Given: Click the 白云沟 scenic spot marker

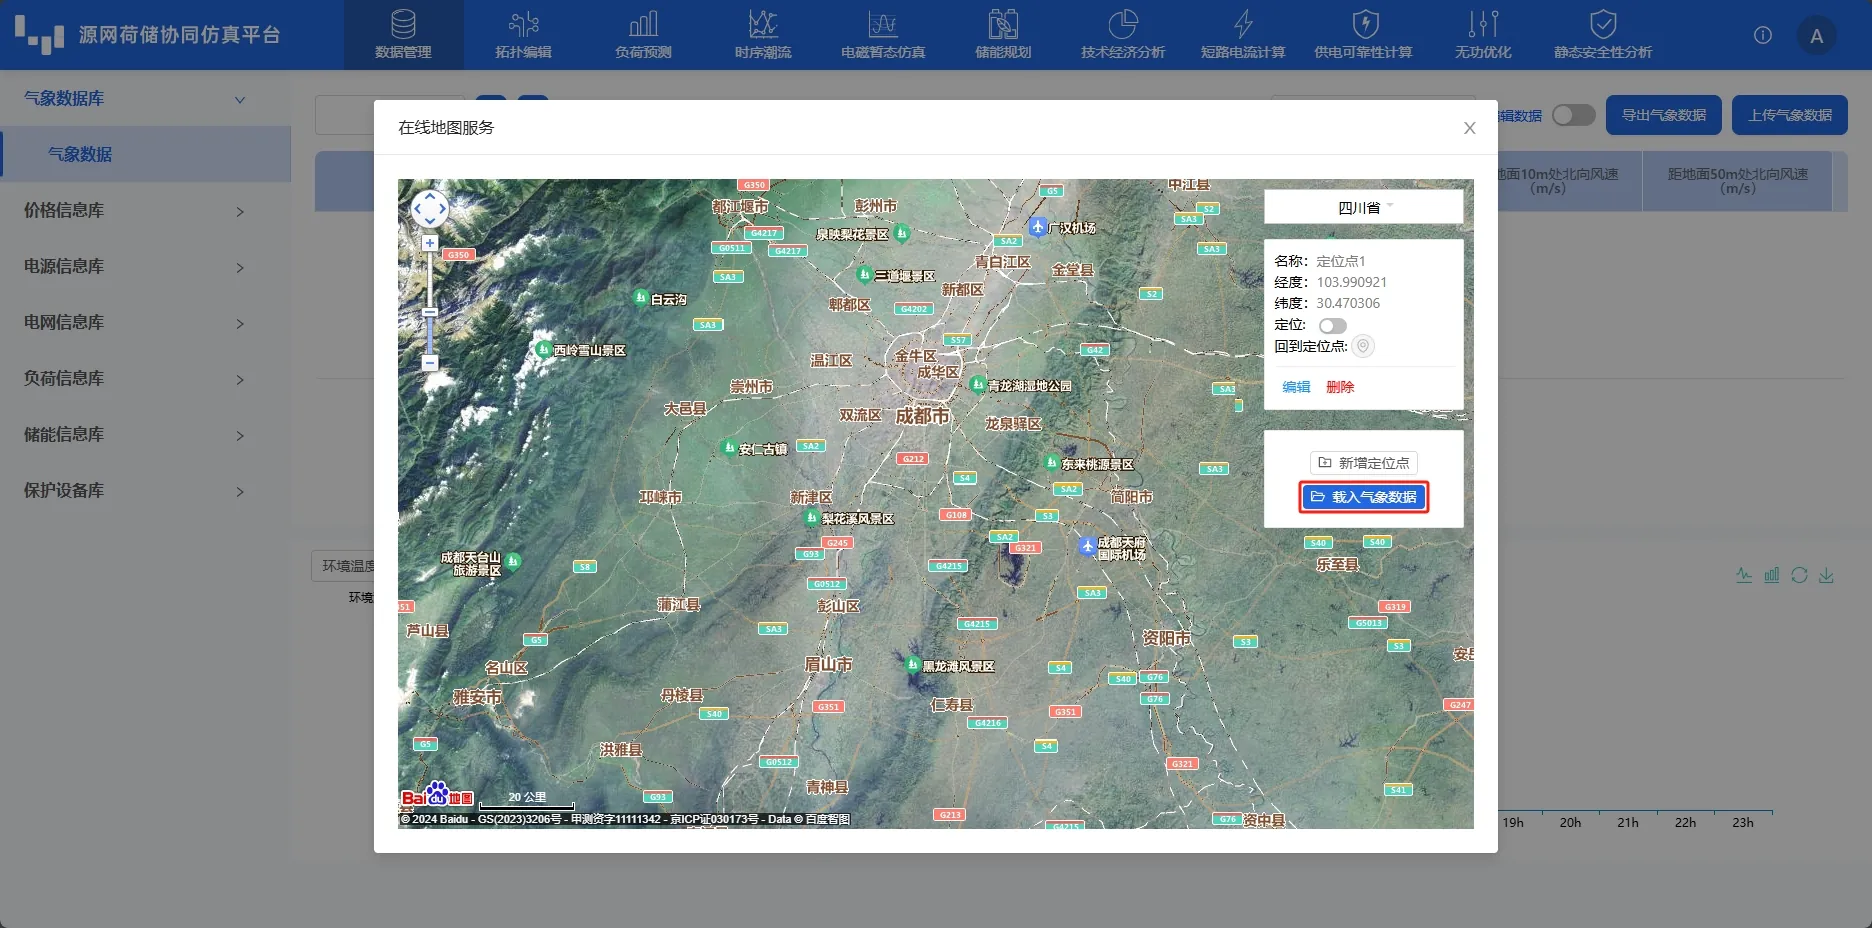Looking at the screenshot, I should point(641,297).
